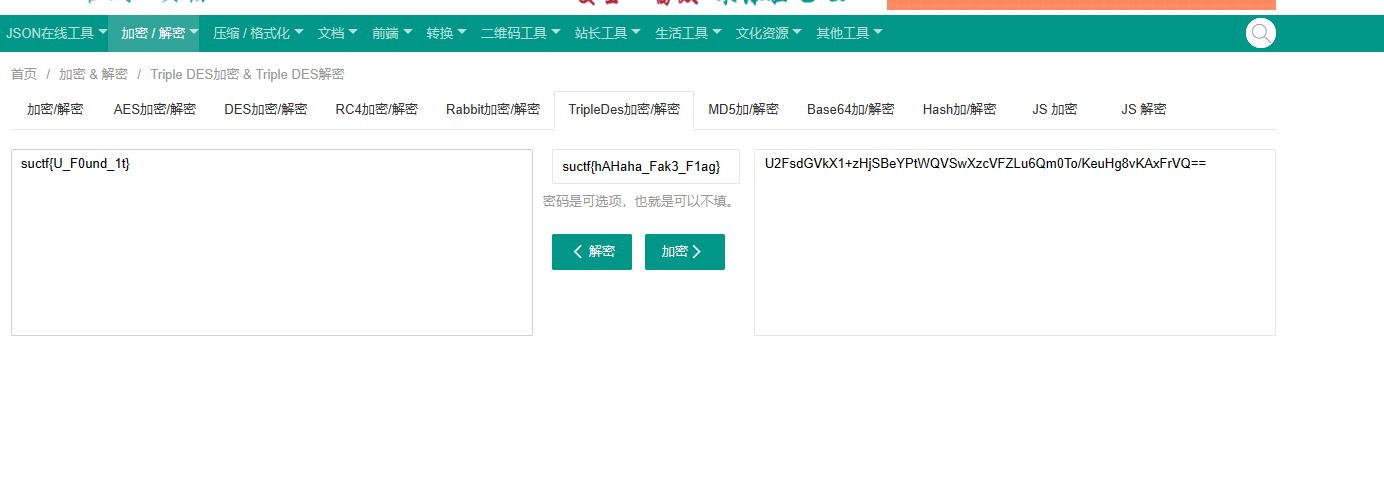
Task: Open the JS 解密 tab
Action: [1144, 110]
